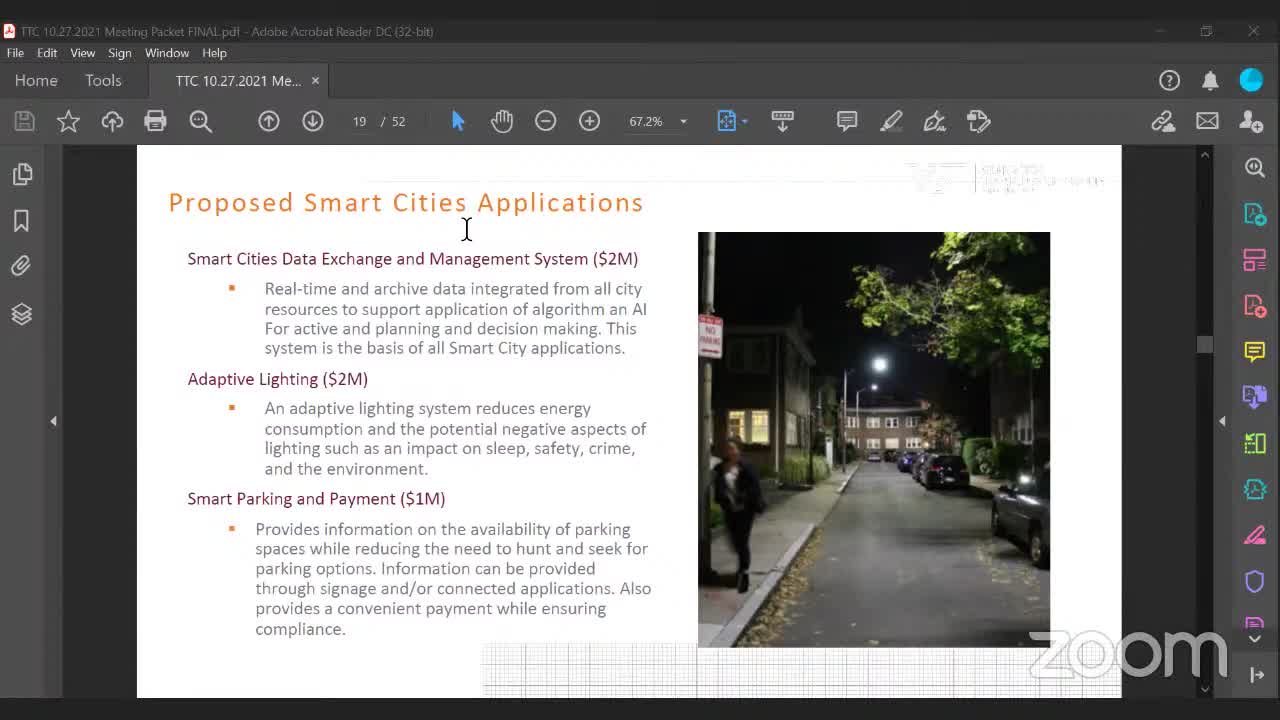Open the File menu
This screenshot has height=720, width=1280.
tap(15, 53)
